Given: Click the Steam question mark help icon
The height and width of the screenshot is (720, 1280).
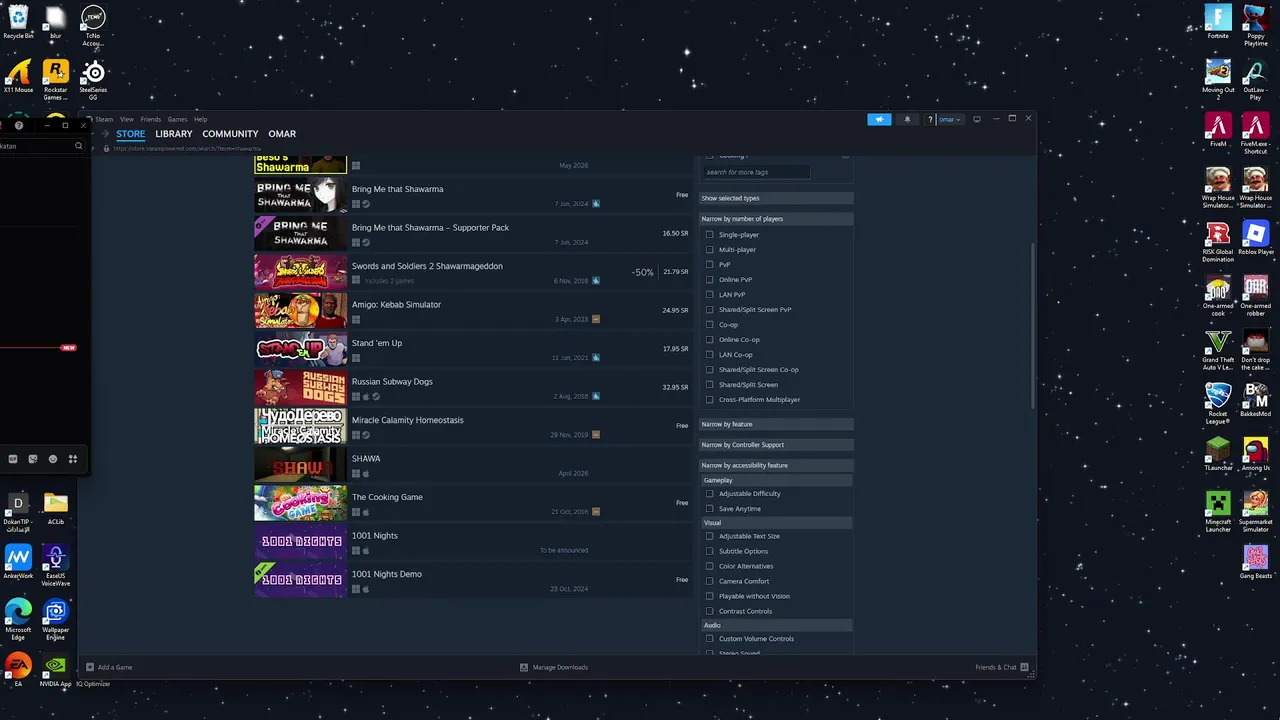Looking at the screenshot, I should [x=930, y=119].
